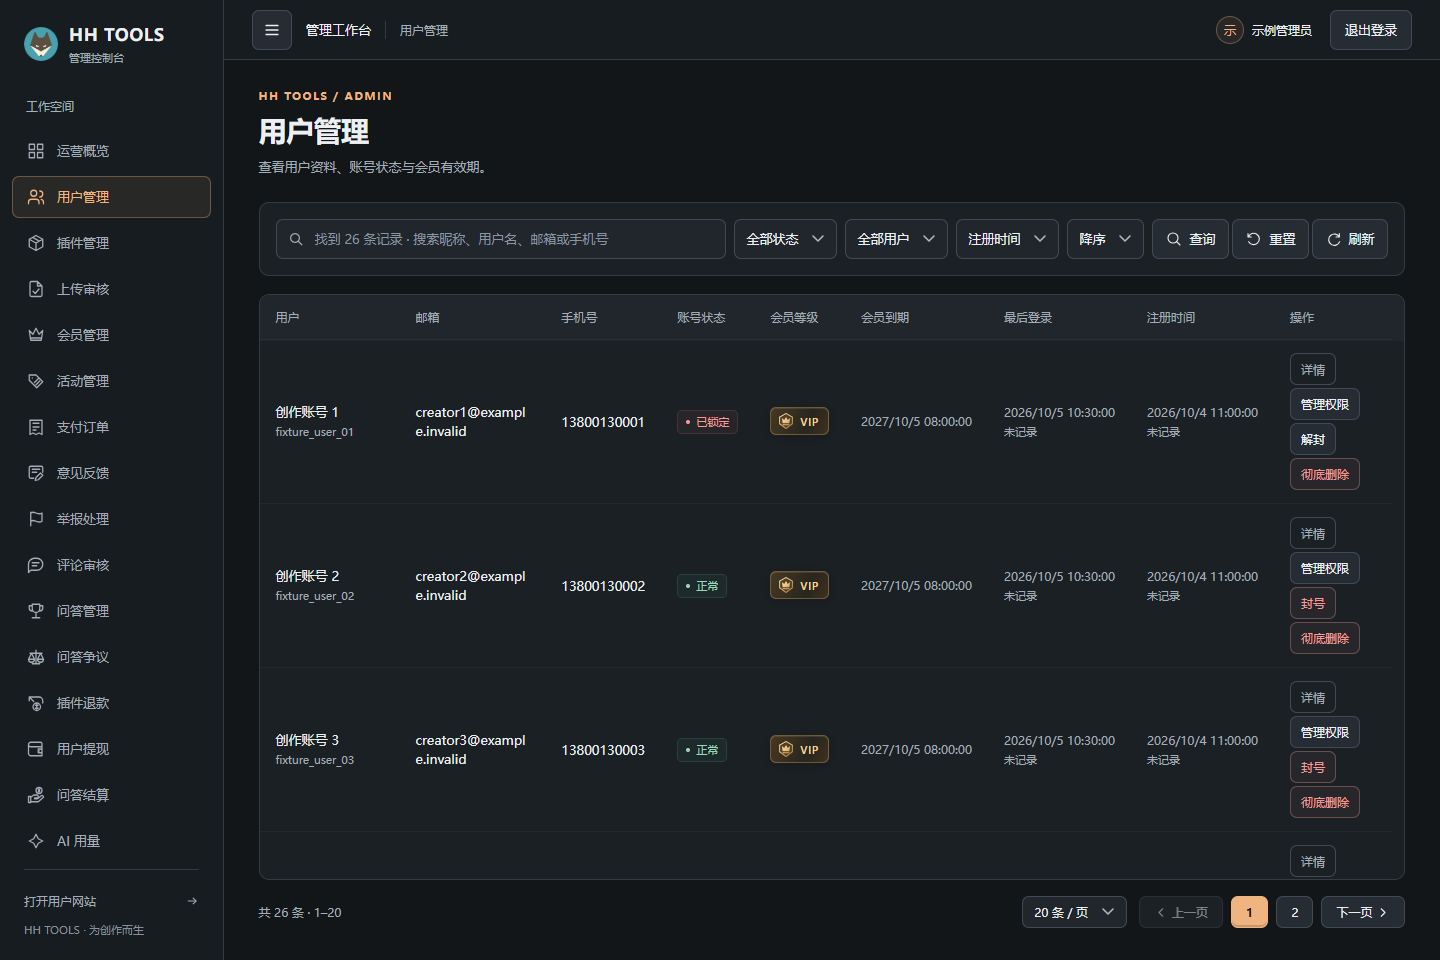
Task: Open the 降序 sort order dropdown
Action: [x=1105, y=239]
